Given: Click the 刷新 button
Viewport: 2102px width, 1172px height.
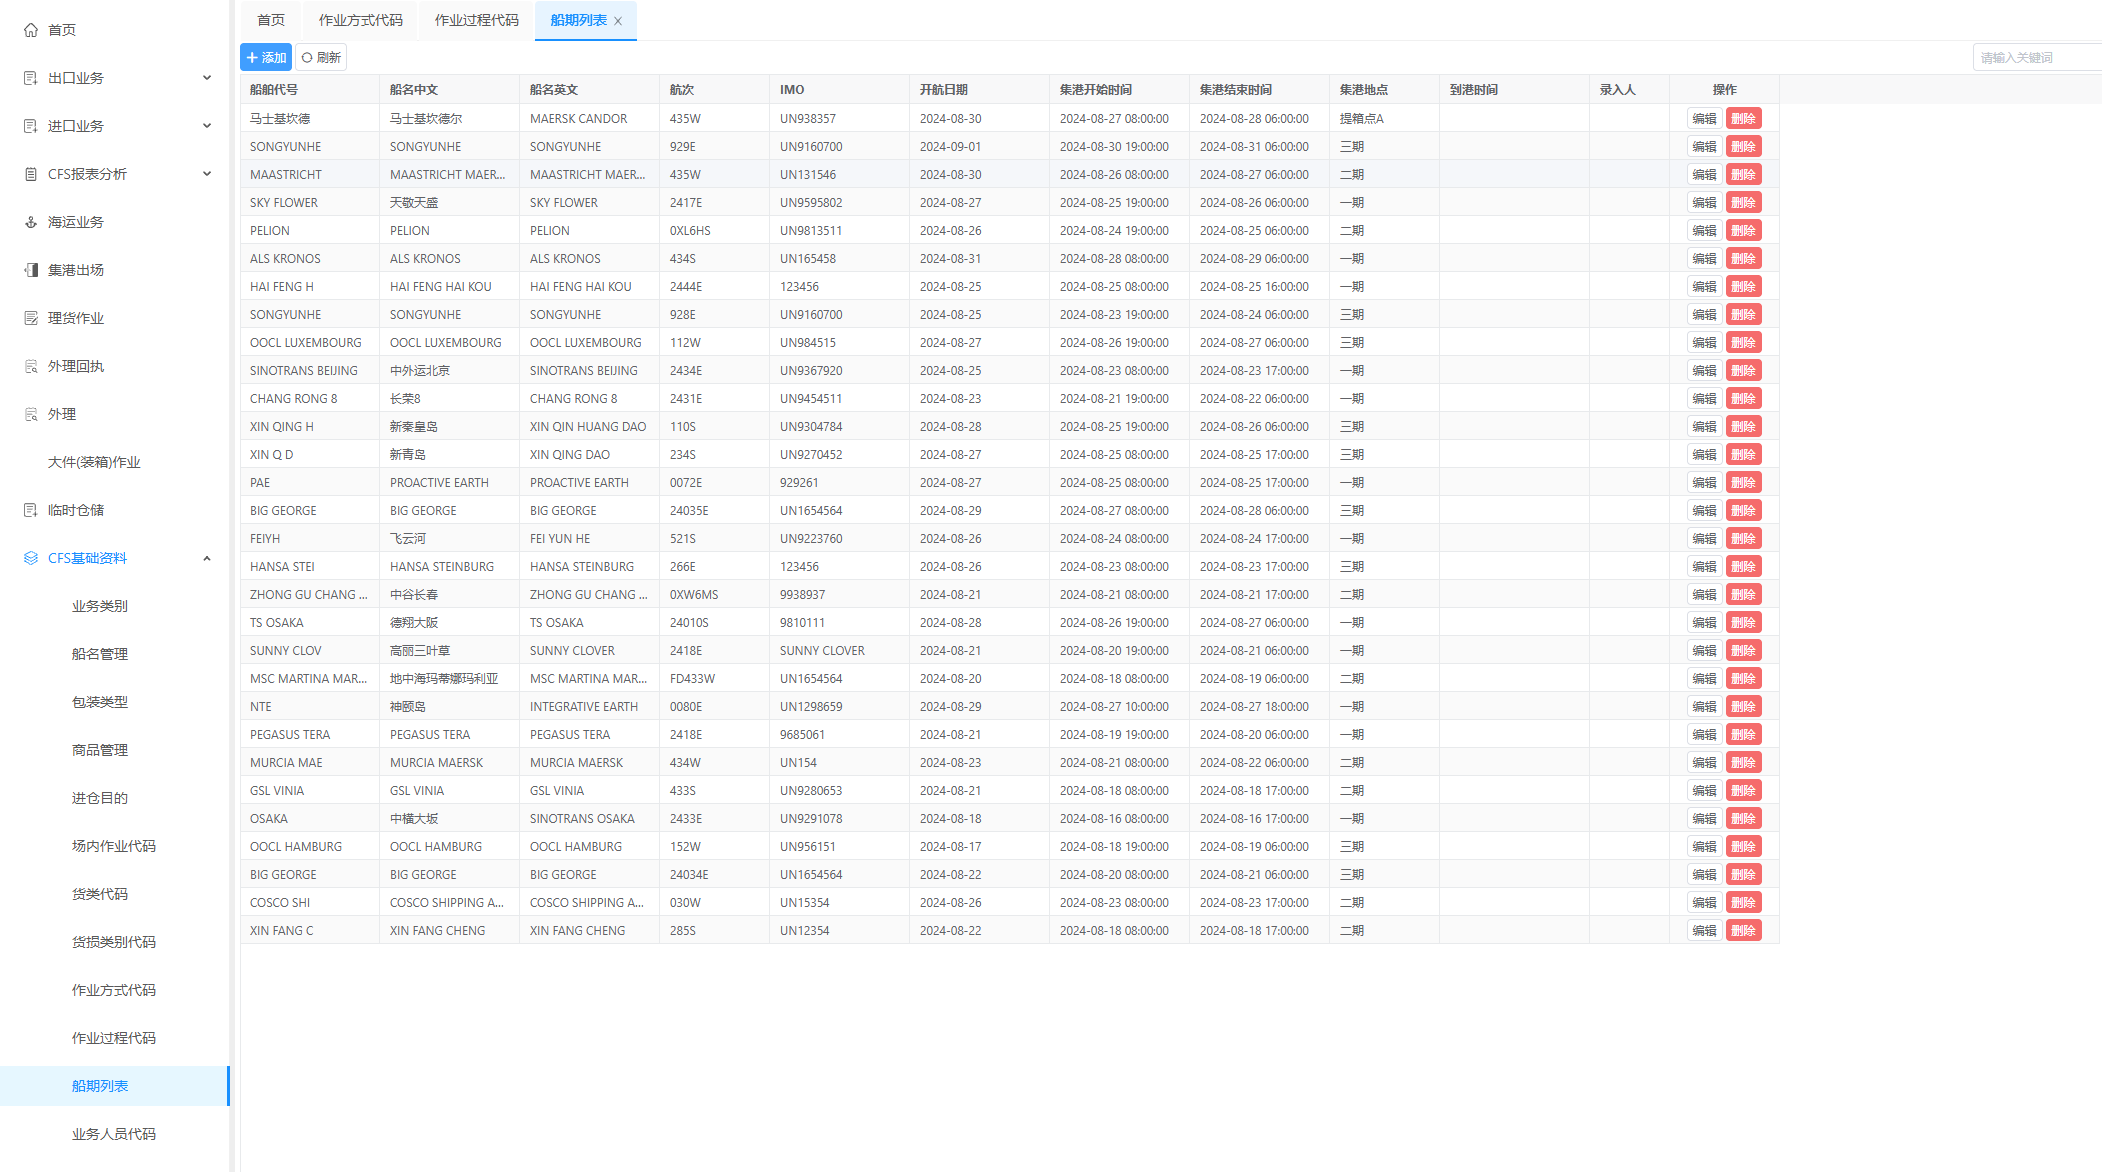Looking at the screenshot, I should [x=322, y=58].
